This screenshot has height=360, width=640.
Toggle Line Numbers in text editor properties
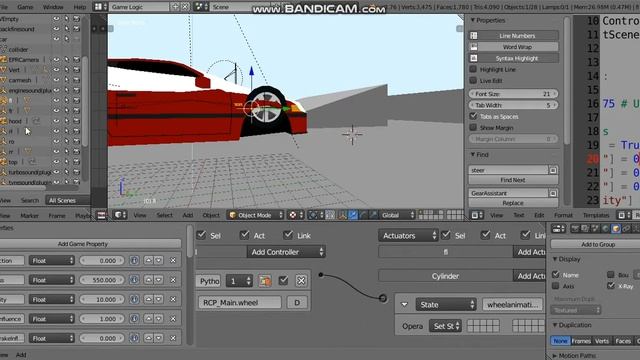coord(513,36)
